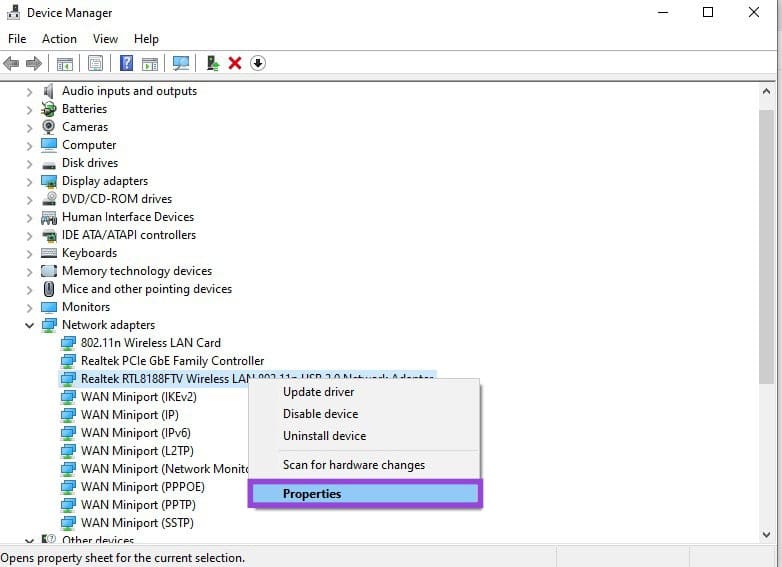Click the Computer category icon
This screenshot has width=782, height=567.
point(49,145)
